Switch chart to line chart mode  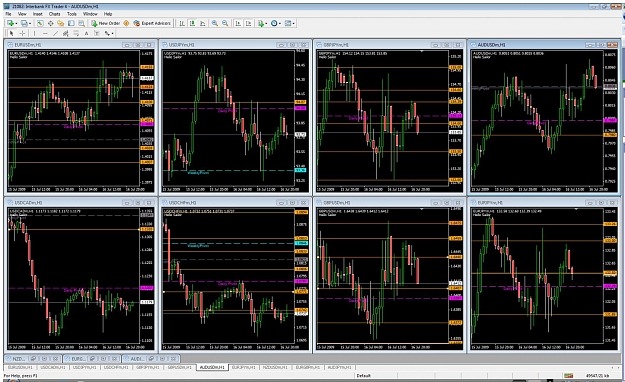203,24
